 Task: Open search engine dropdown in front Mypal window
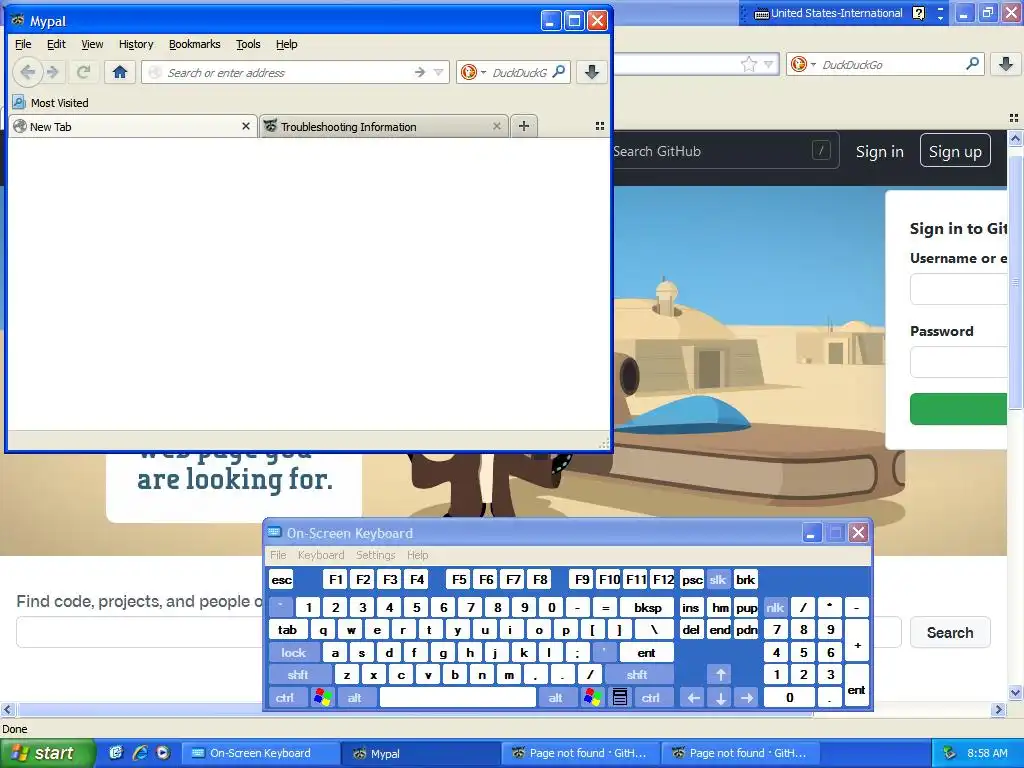pos(483,72)
